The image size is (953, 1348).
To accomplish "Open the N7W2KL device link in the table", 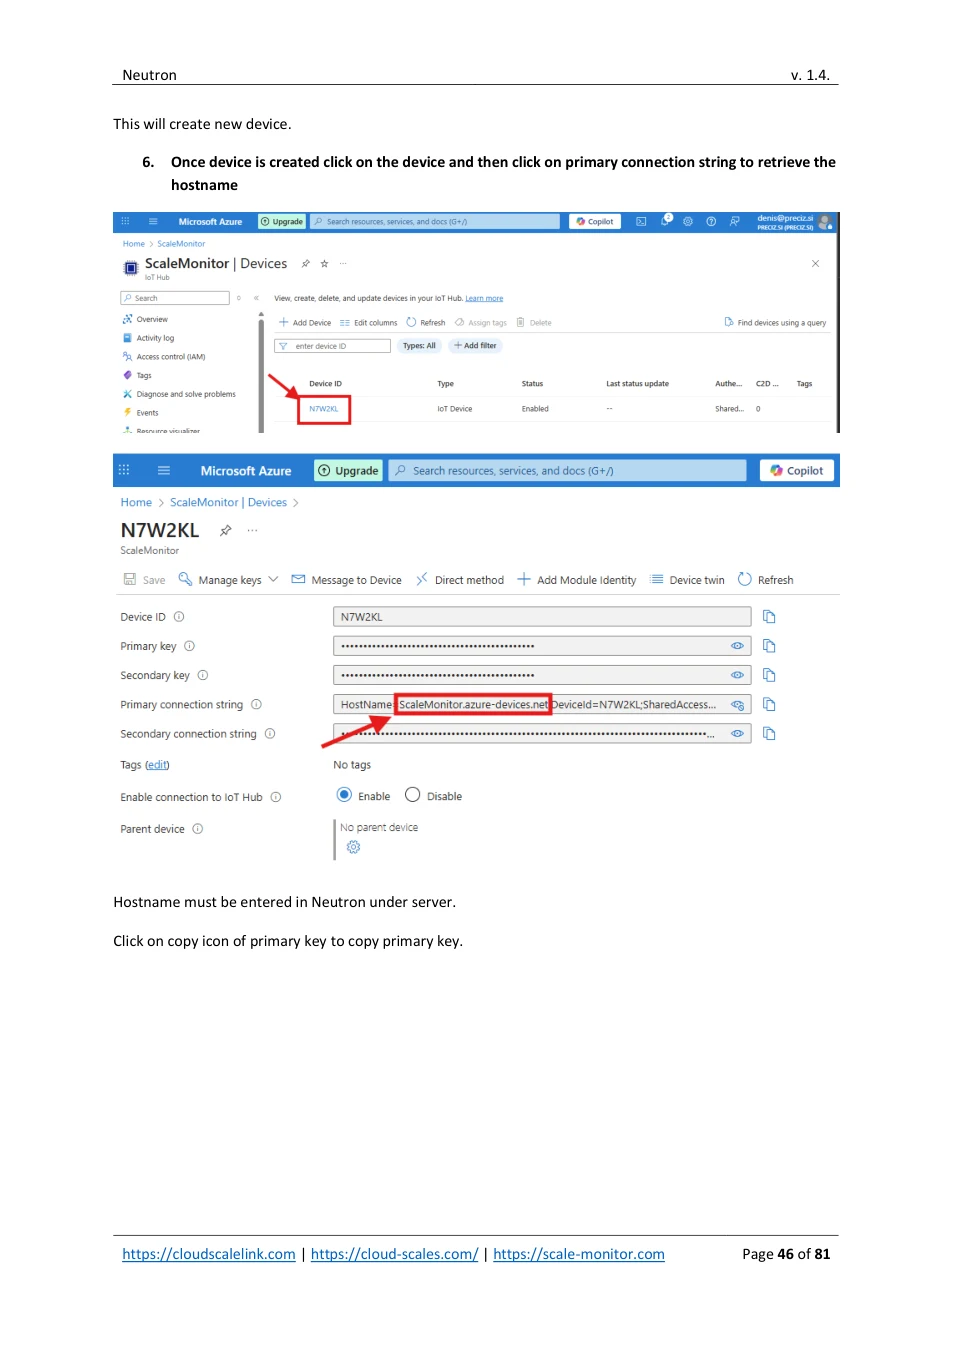I will click(324, 409).
